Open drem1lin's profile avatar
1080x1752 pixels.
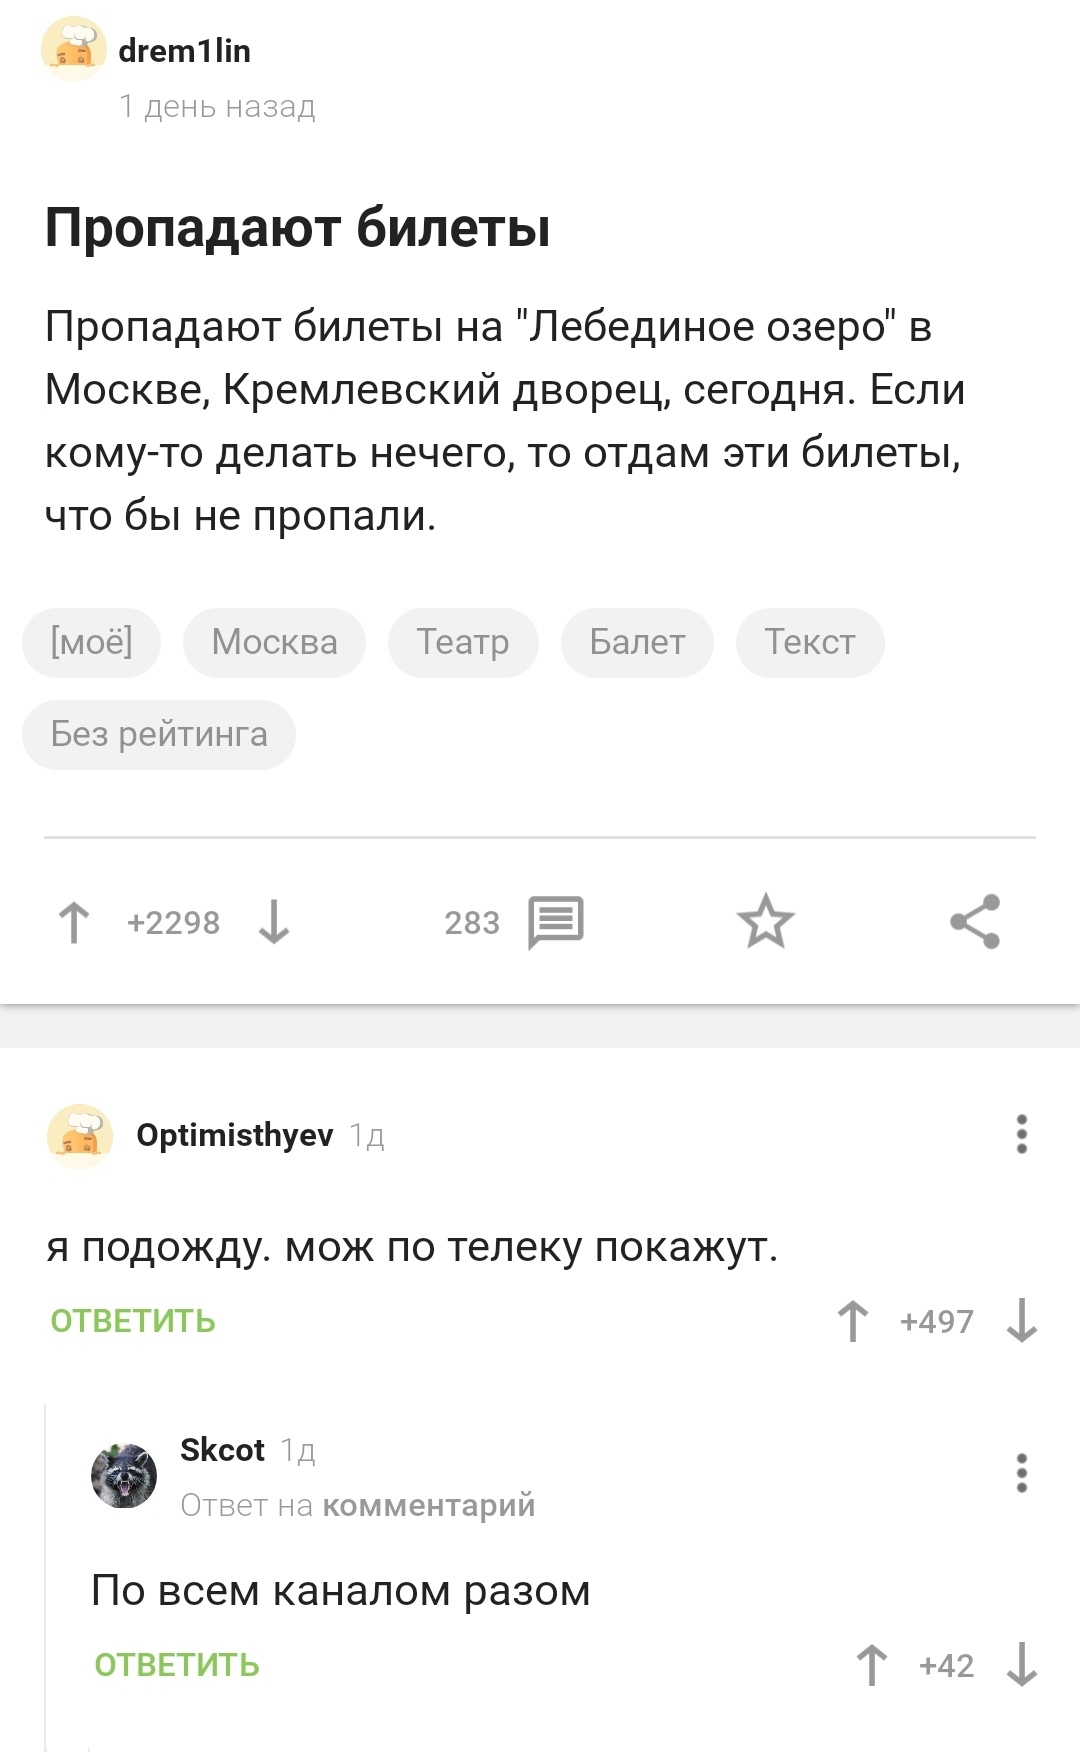[74, 50]
